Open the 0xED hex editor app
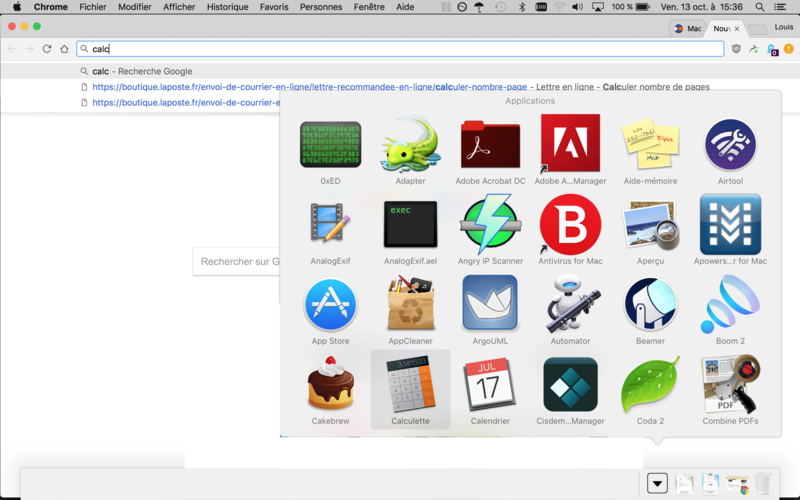The image size is (800, 500). [330, 145]
